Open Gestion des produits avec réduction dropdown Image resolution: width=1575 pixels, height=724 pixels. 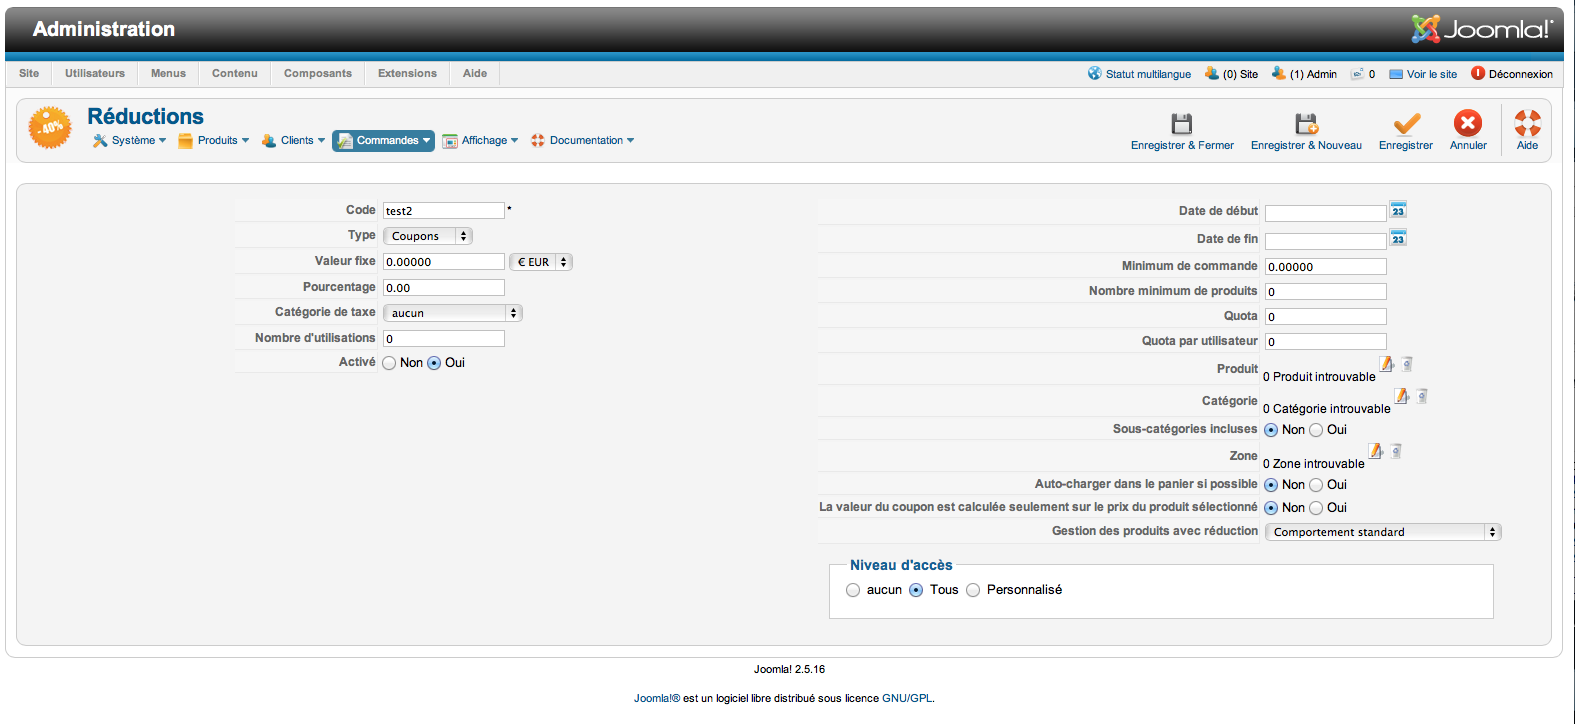pyautogui.click(x=1383, y=532)
